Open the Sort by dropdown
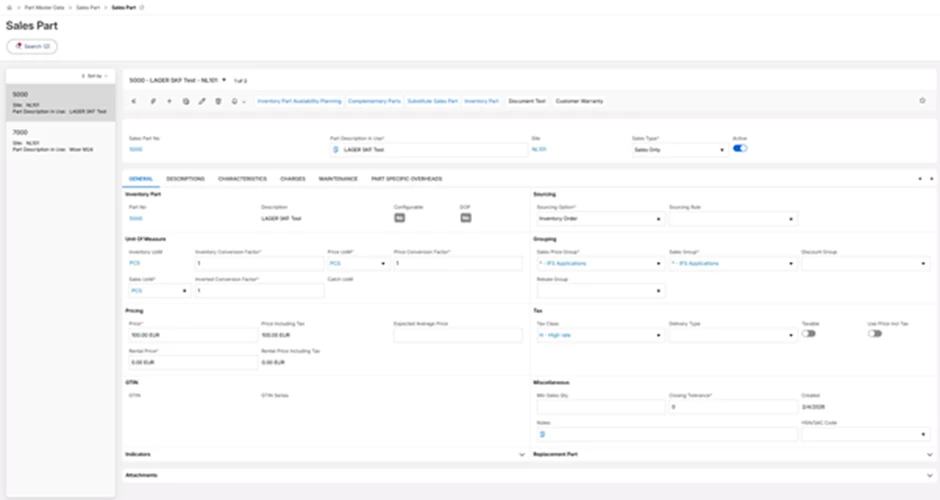 pyautogui.click(x=95, y=76)
